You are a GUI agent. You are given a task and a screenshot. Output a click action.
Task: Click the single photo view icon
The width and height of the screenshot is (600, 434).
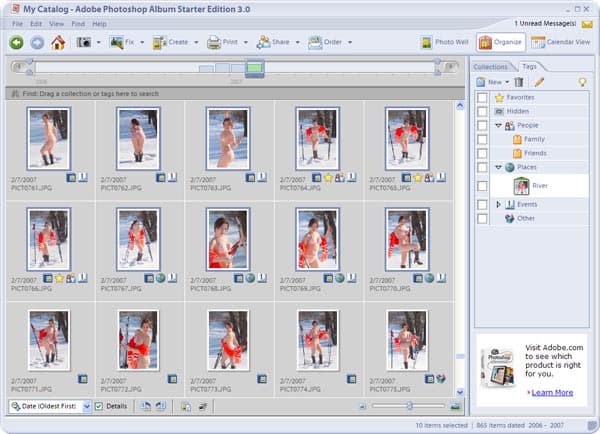[x=455, y=406]
